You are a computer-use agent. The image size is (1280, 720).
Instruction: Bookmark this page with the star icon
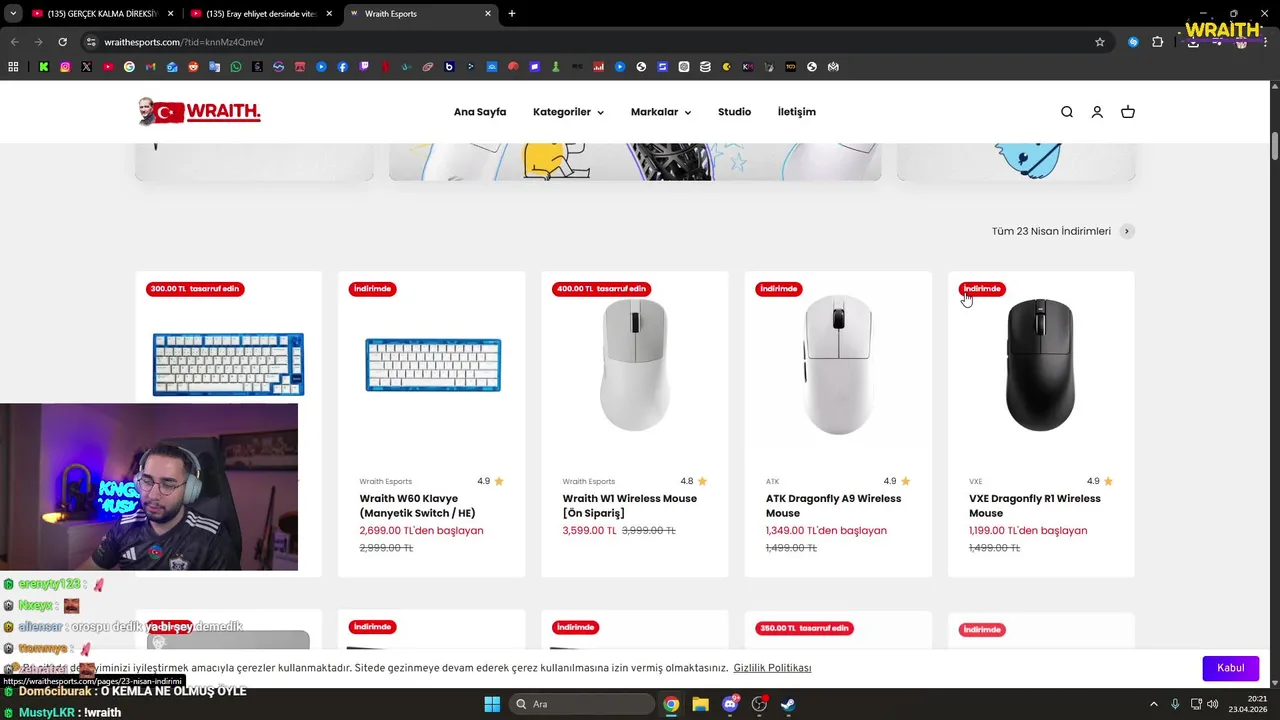coord(1100,42)
